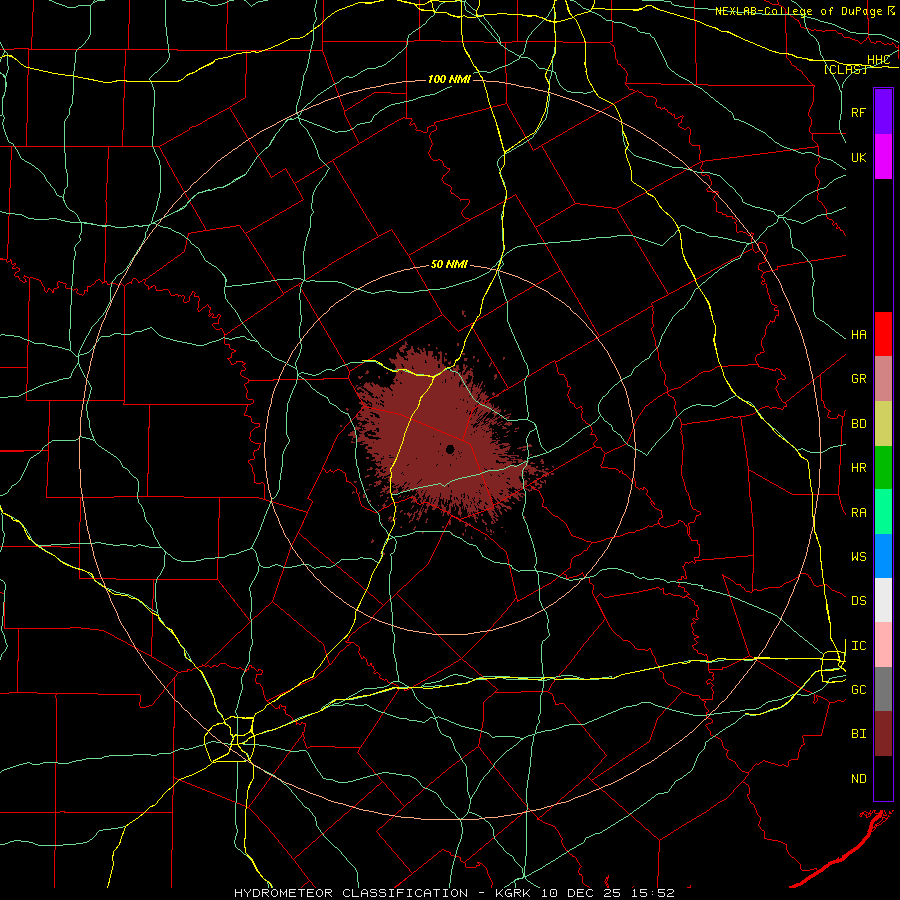Click the UK legend label
This screenshot has width=900, height=900.
tap(858, 158)
